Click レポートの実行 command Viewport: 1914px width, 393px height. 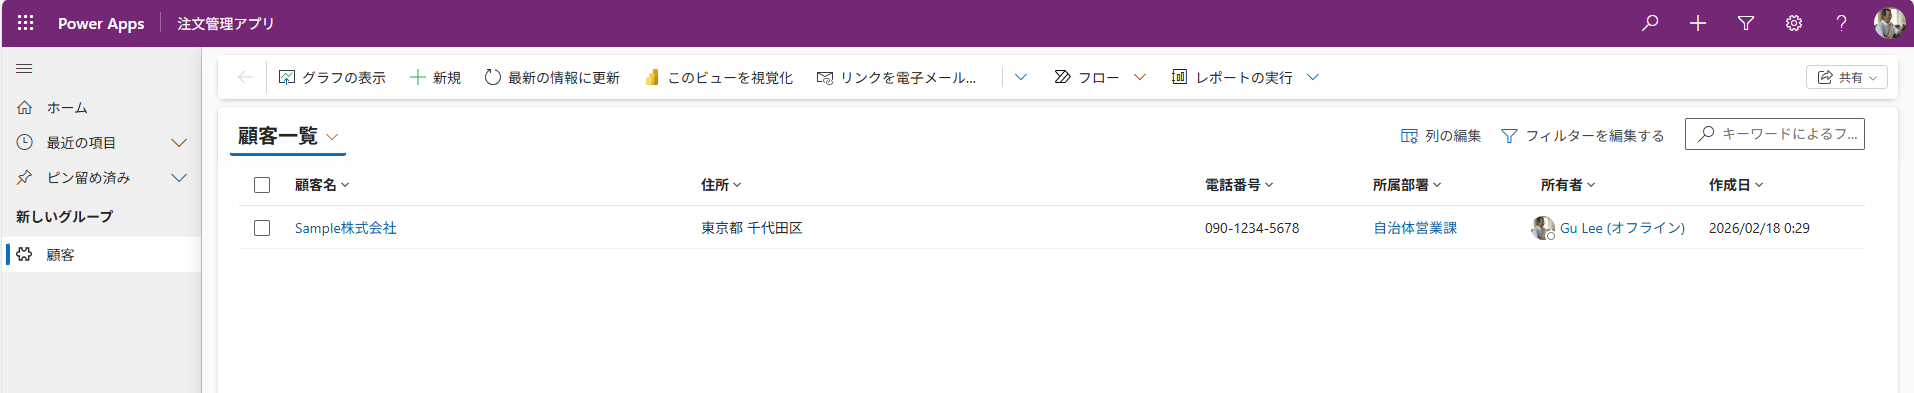pyautogui.click(x=1232, y=77)
